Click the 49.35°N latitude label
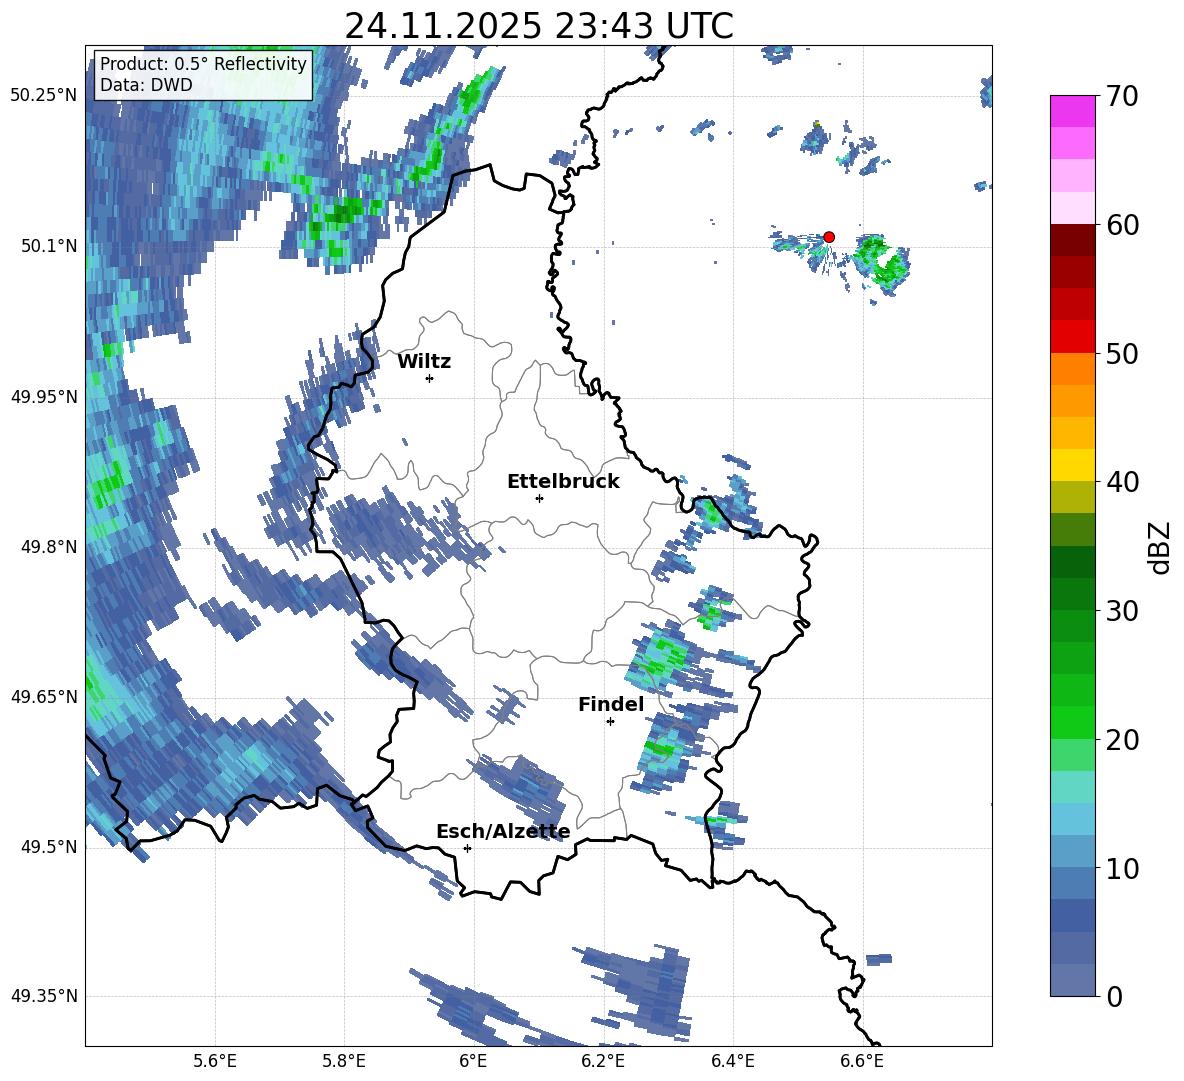Image resolution: width=1184 pixels, height=1081 pixels. [44, 996]
